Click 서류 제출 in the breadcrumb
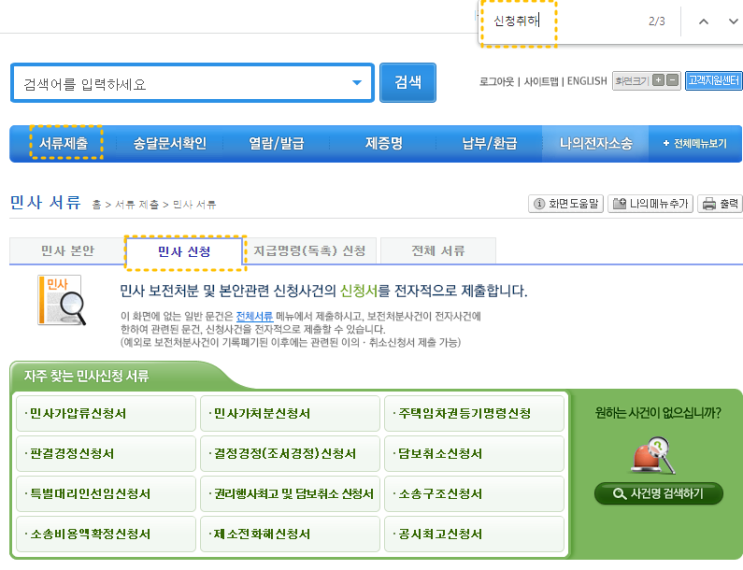 click(x=137, y=205)
